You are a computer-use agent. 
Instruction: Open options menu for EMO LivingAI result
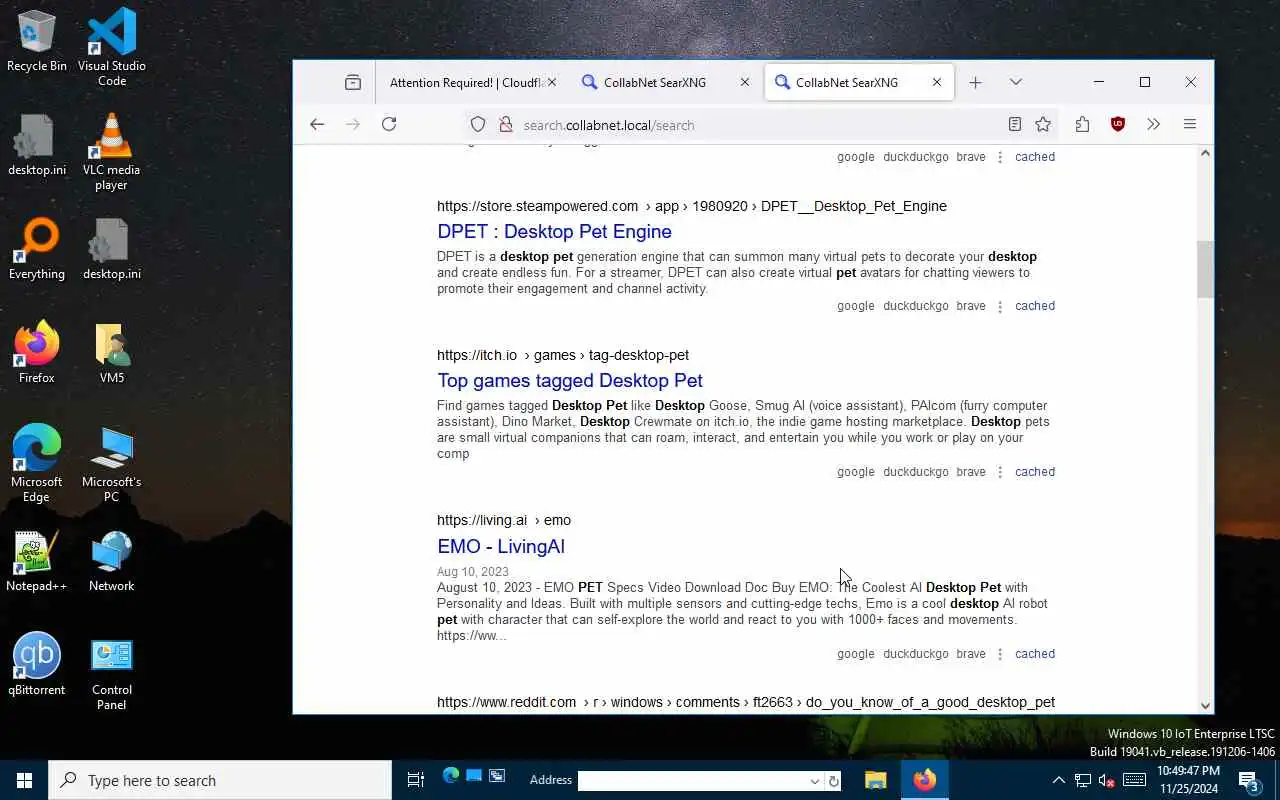[x=999, y=654]
